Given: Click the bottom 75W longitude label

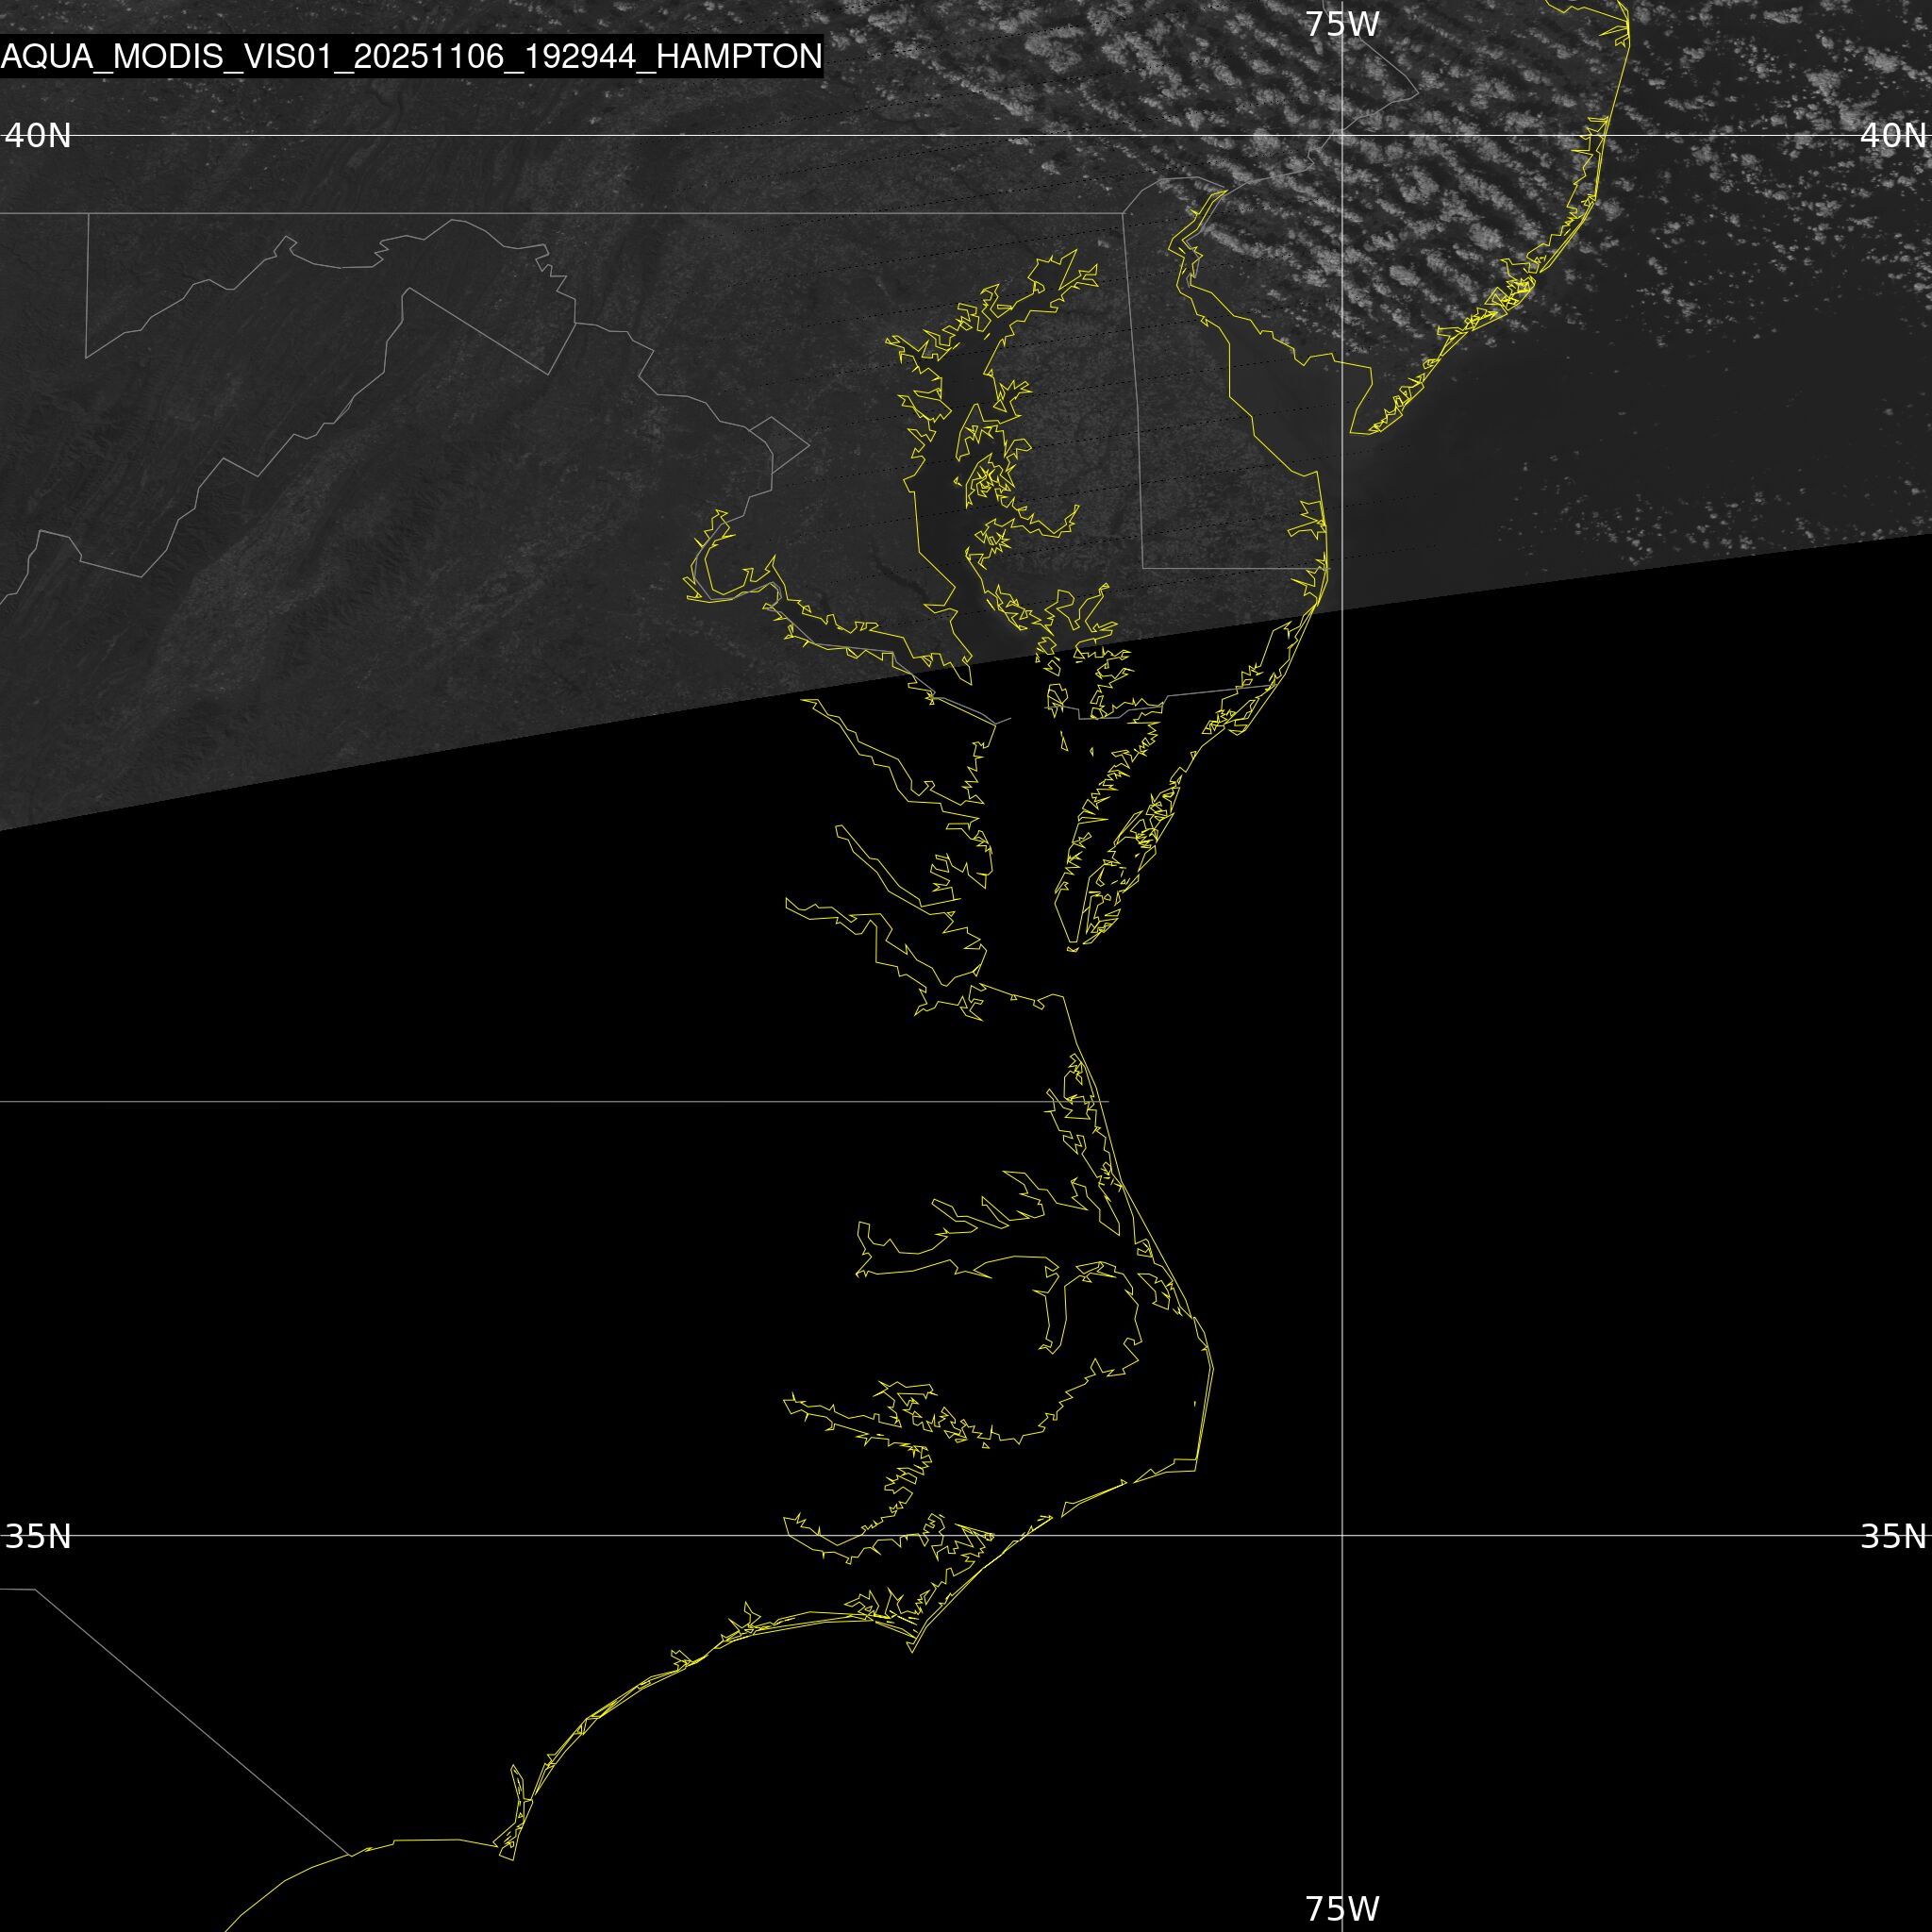Looking at the screenshot, I should click(1342, 1908).
